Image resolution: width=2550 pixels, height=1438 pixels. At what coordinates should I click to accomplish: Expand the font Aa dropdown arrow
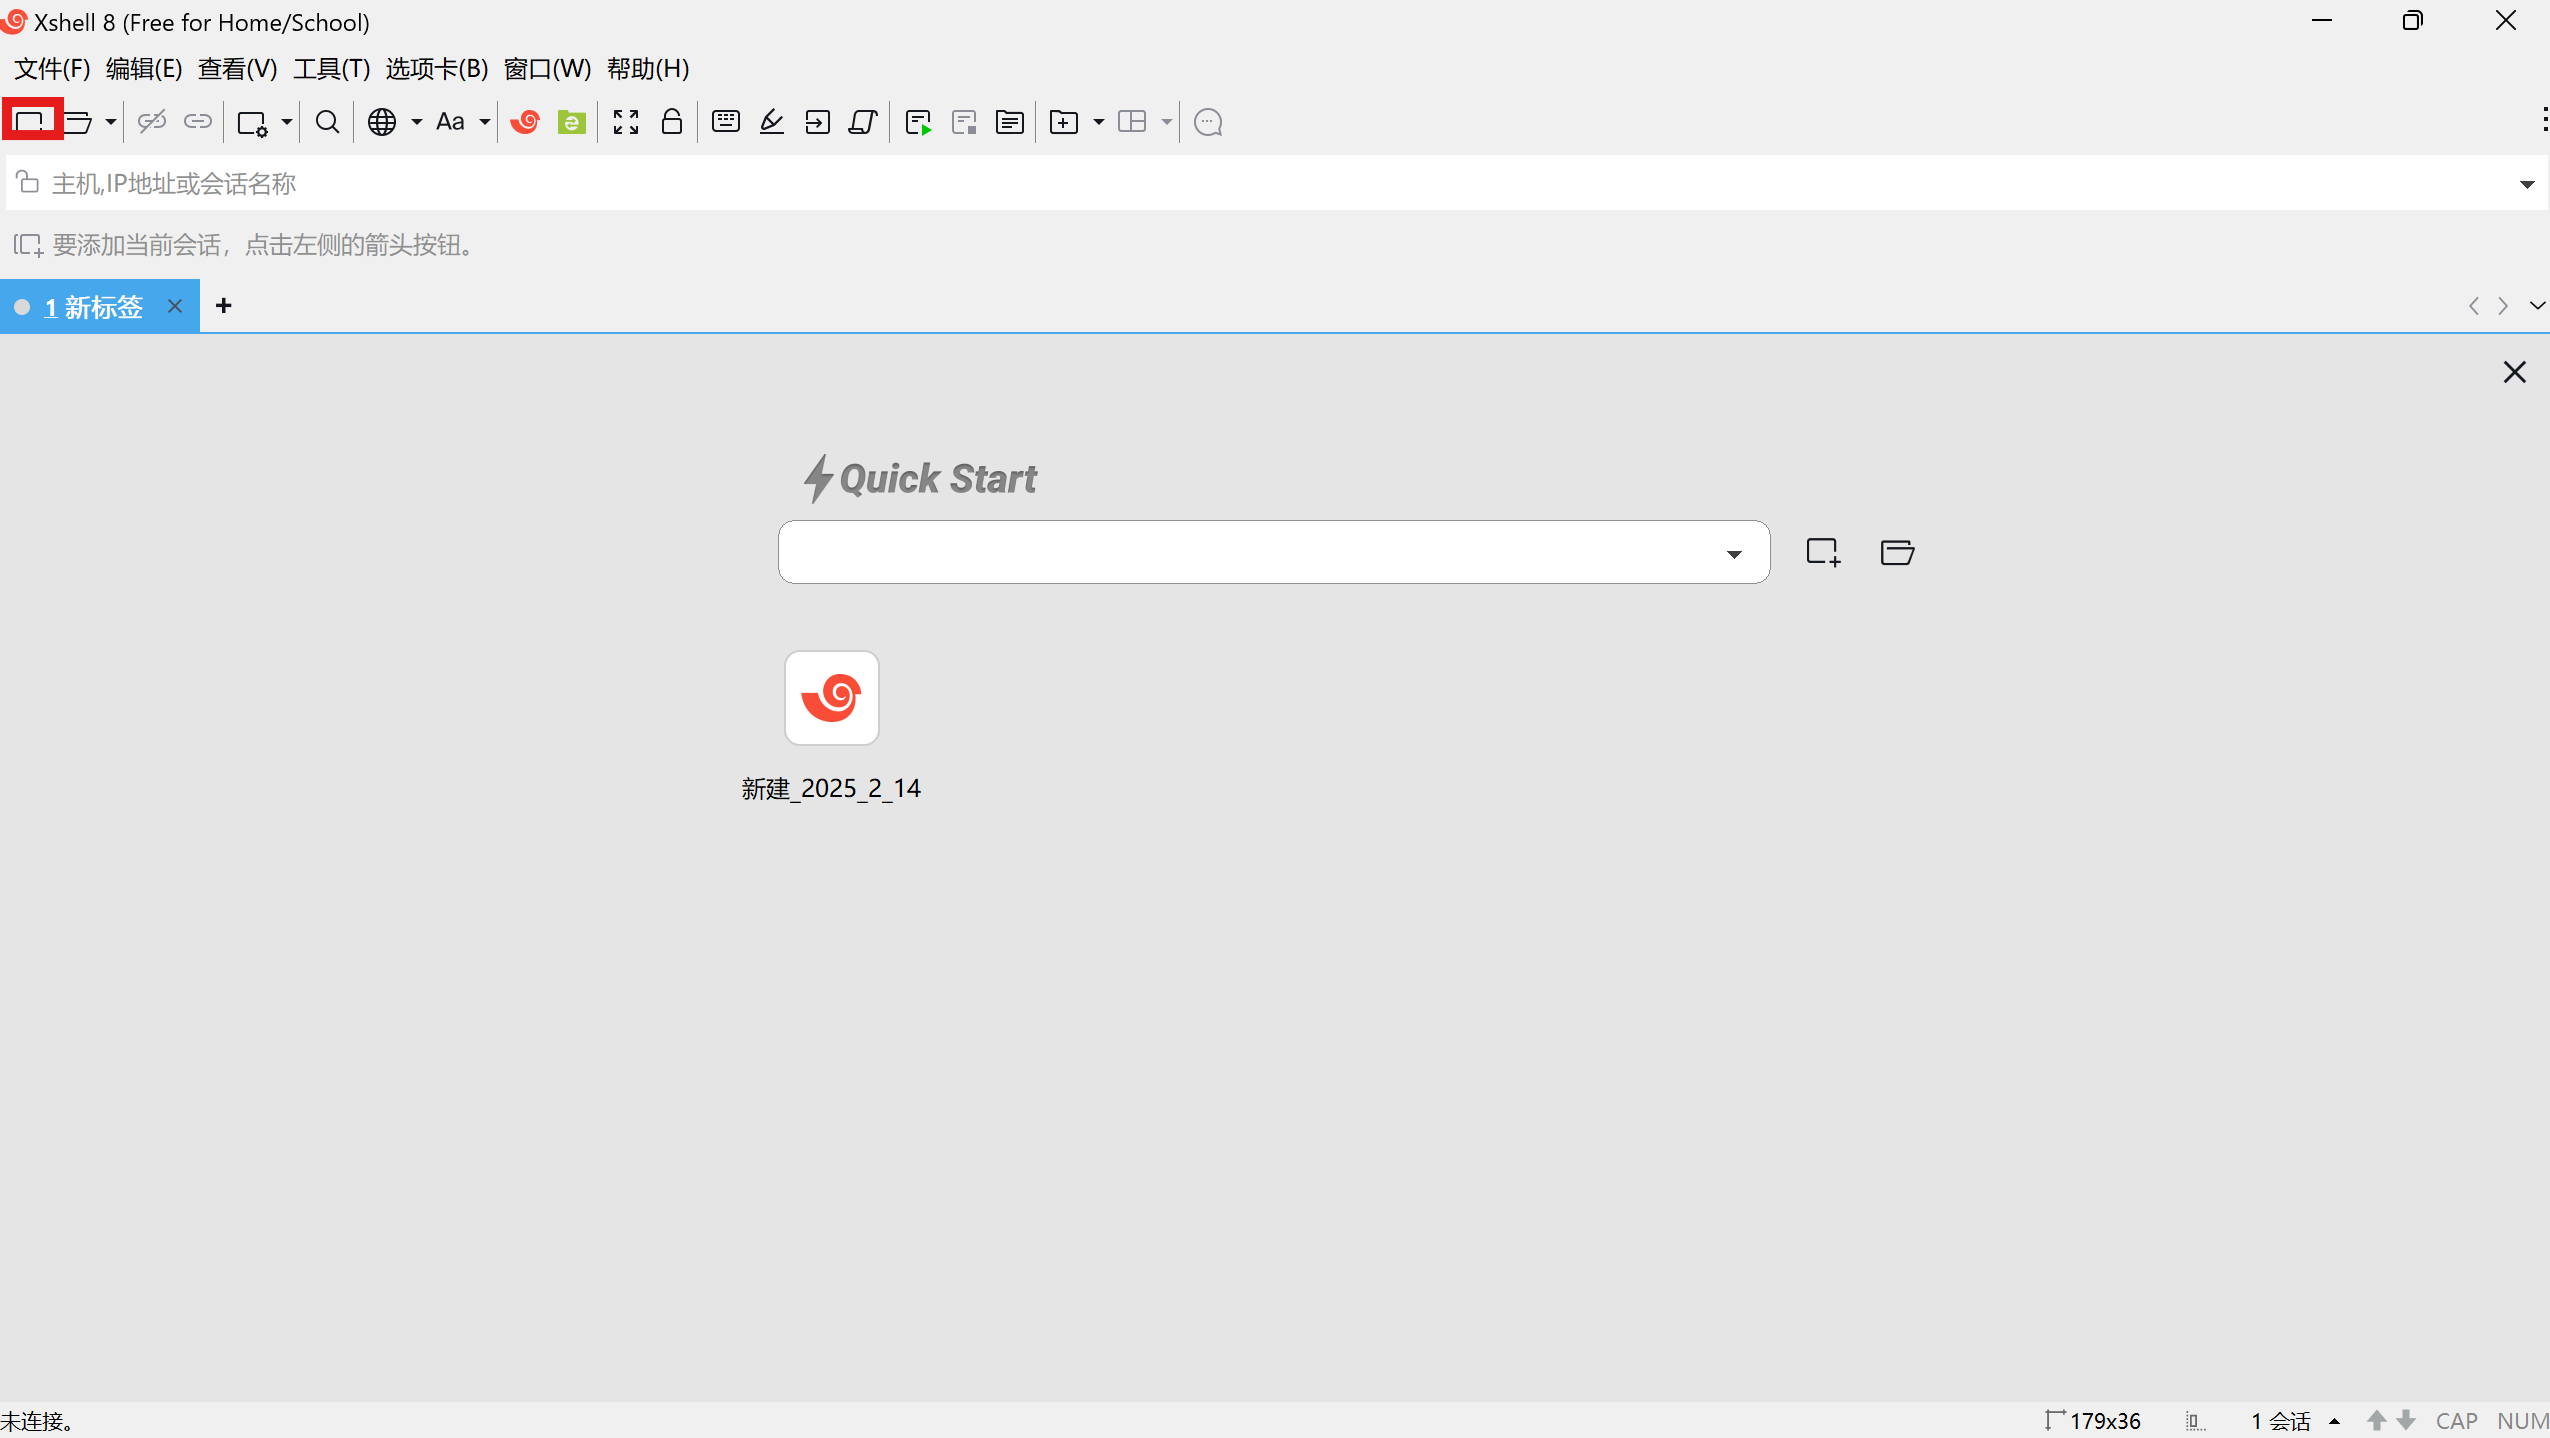pos(485,122)
